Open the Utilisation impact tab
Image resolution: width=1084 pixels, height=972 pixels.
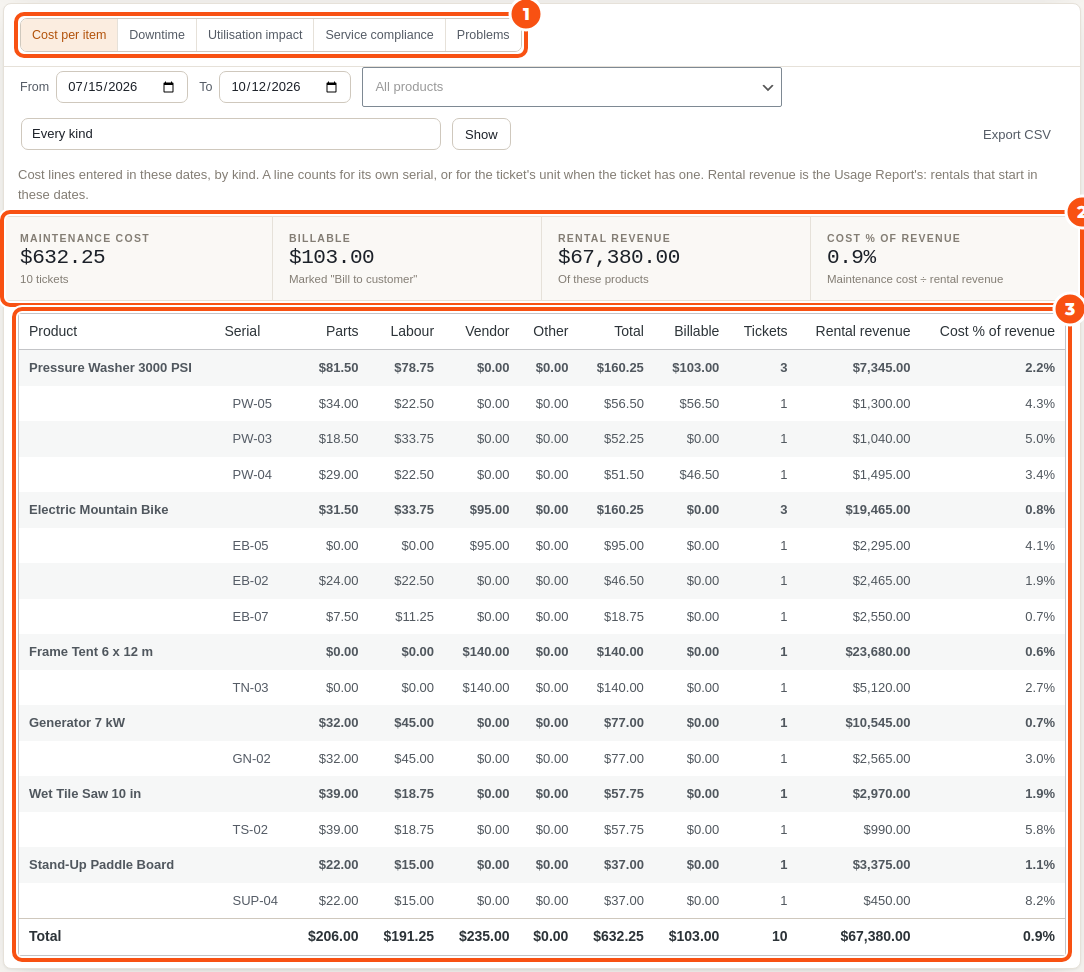(x=255, y=35)
